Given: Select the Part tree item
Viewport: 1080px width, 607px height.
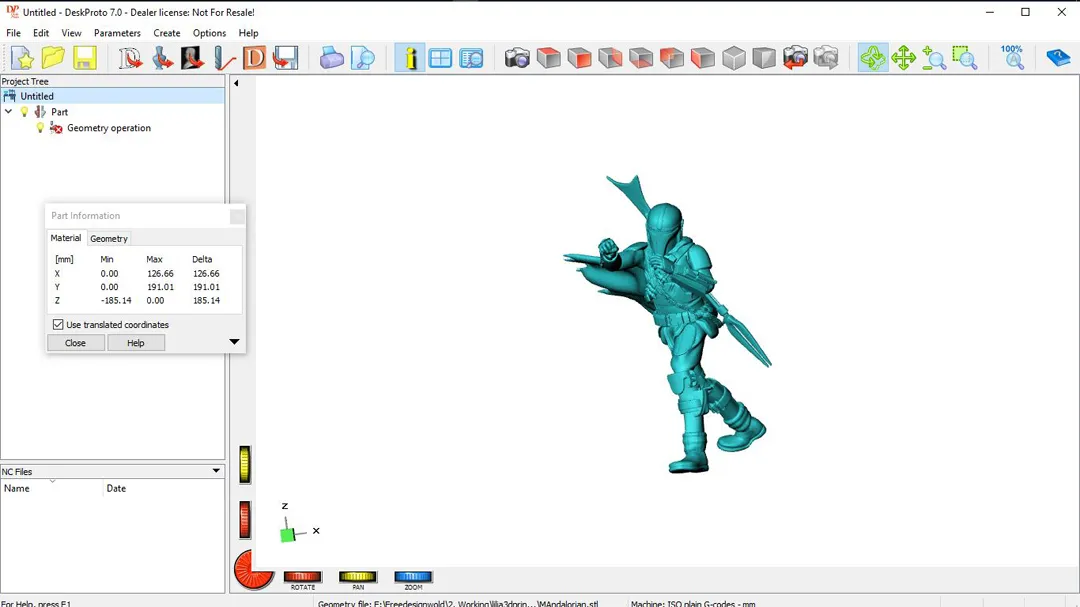Looking at the screenshot, I should click(59, 112).
